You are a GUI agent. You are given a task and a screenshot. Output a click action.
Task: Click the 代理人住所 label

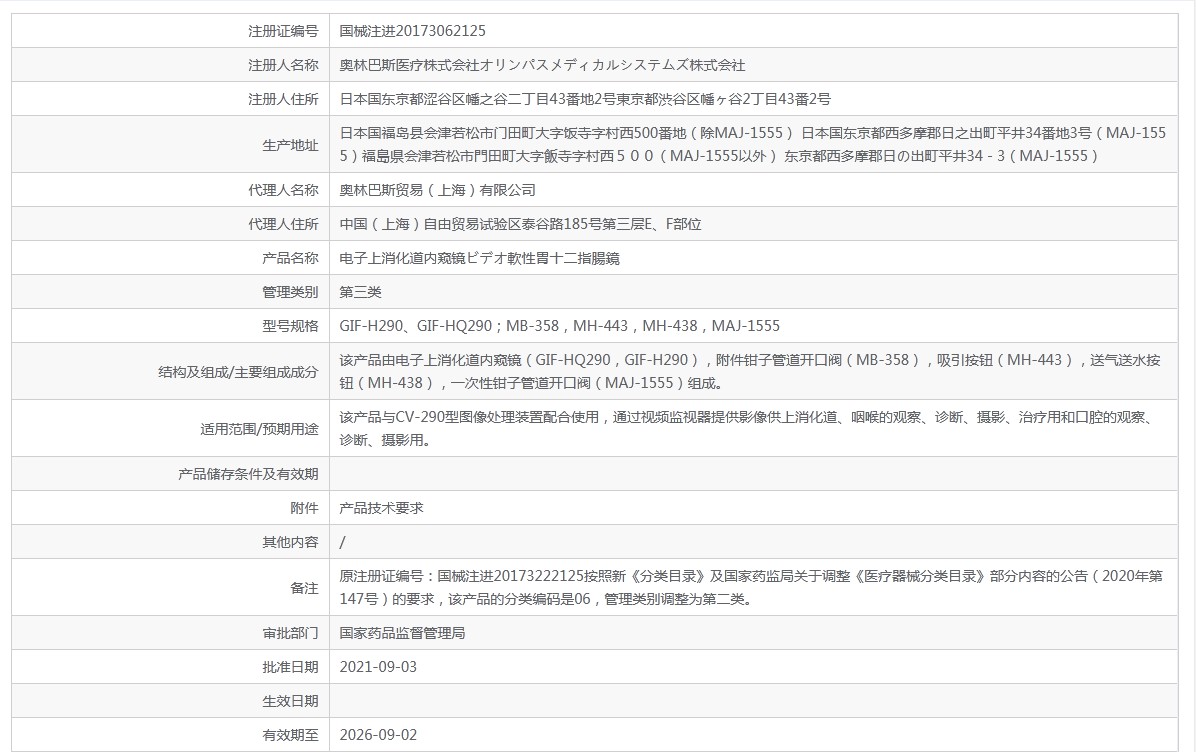coord(283,224)
